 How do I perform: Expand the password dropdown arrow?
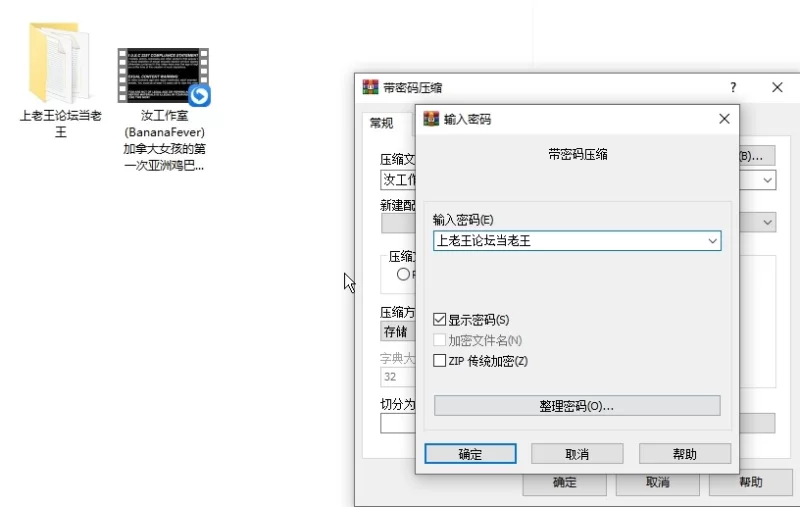click(x=712, y=241)
